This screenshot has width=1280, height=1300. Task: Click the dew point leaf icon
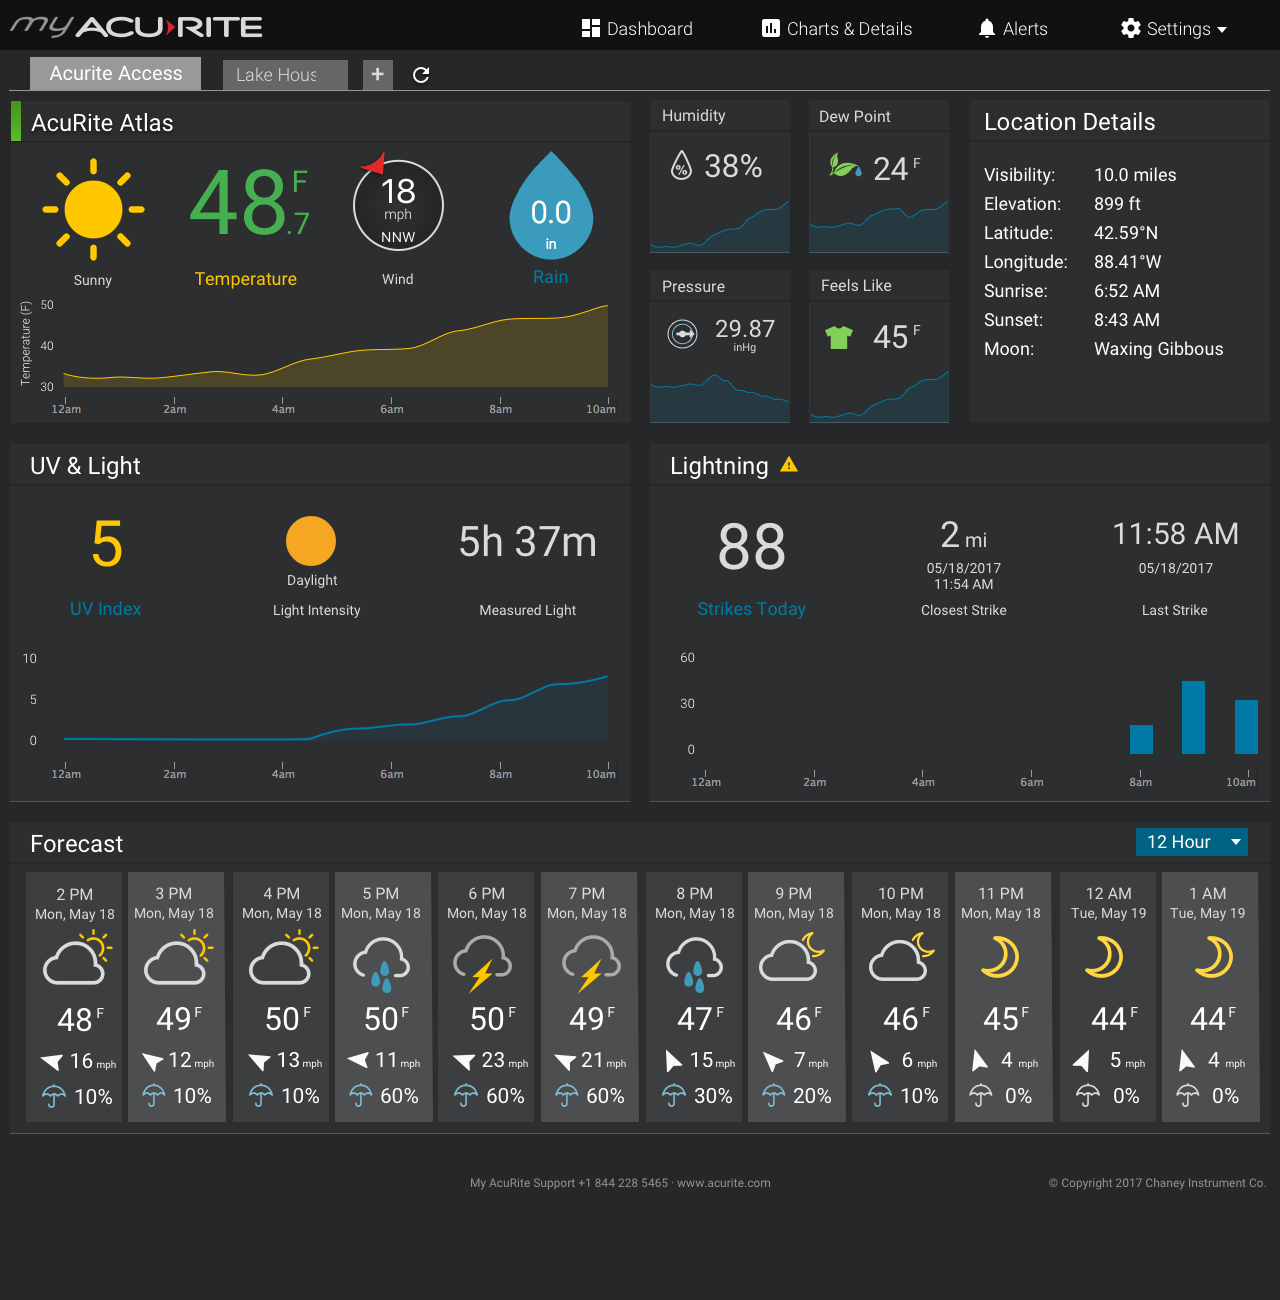click(844, 165)
